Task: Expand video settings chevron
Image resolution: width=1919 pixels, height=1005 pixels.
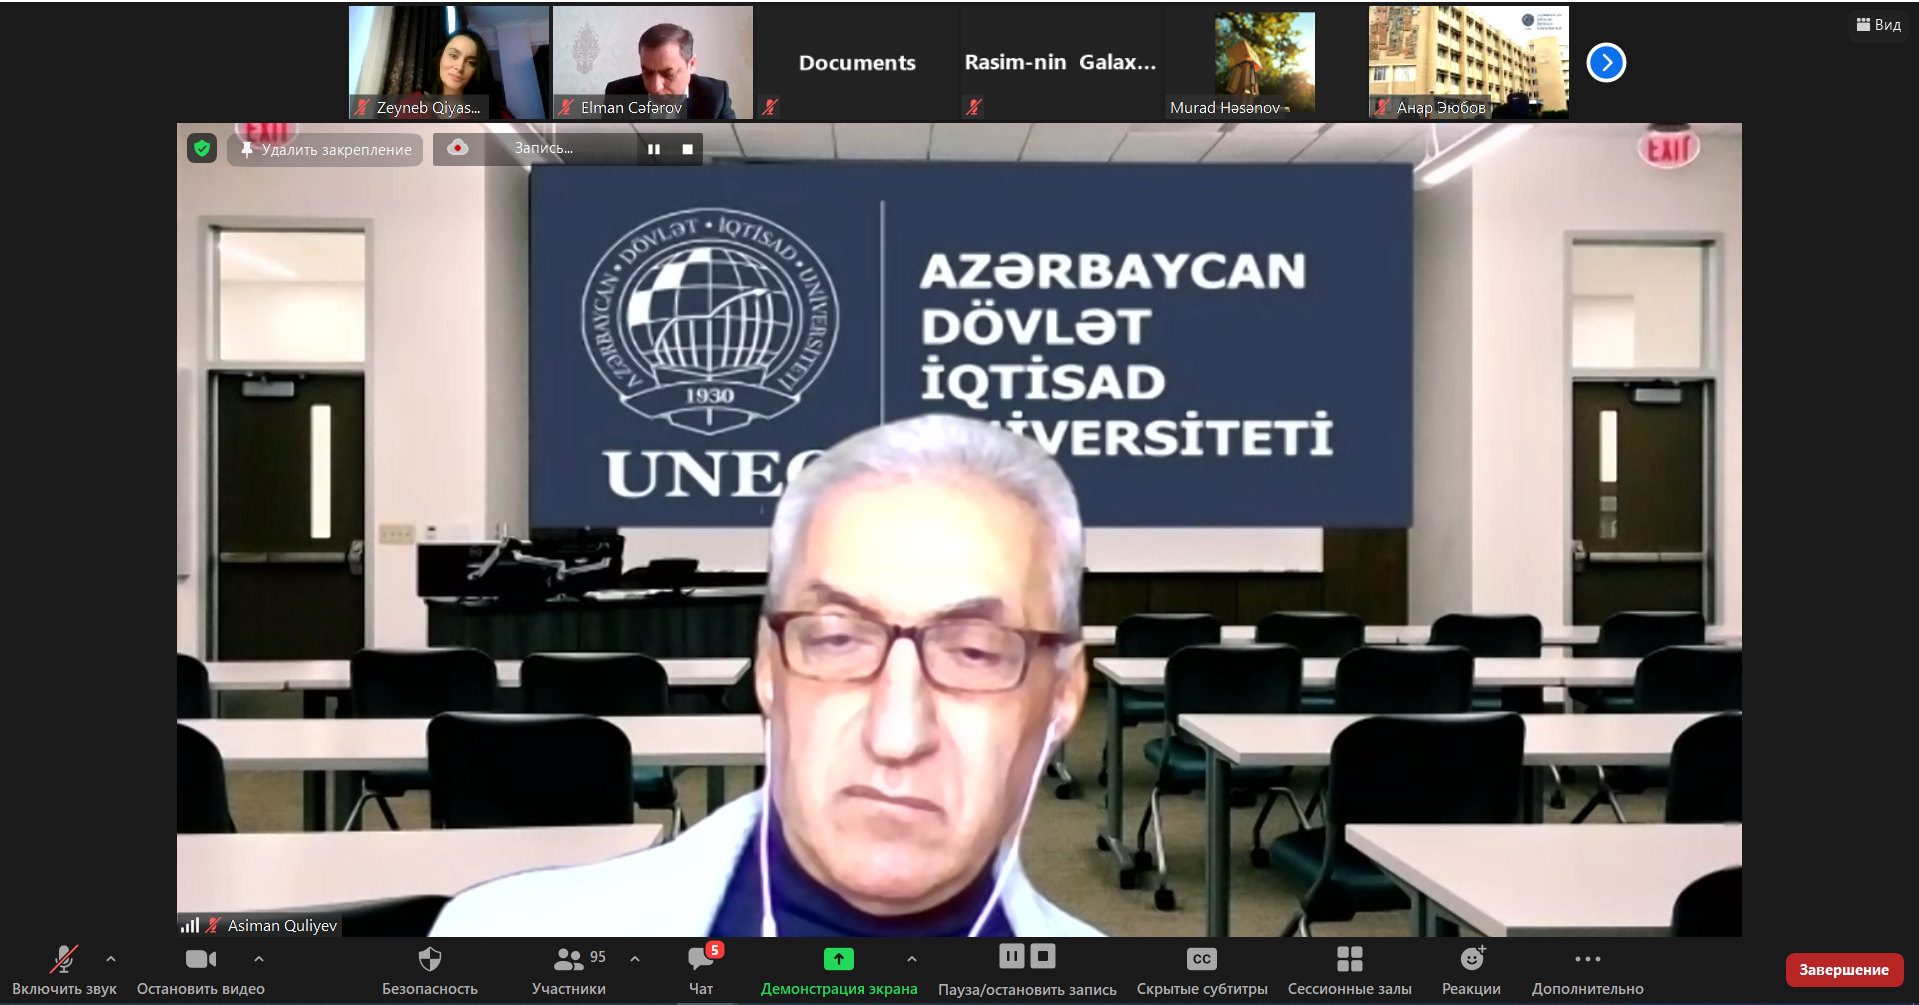Action: (259, 958)
